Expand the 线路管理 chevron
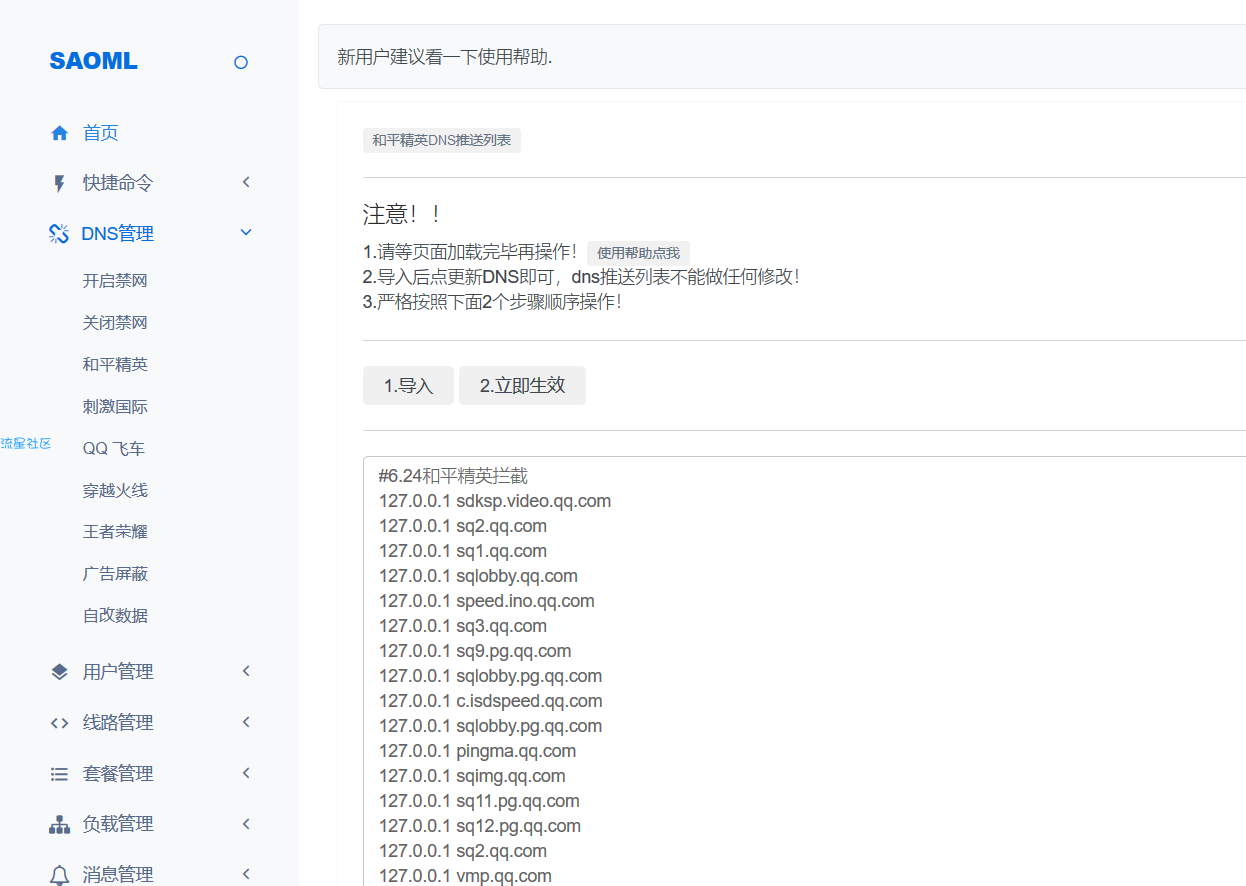 pos(246,722)
